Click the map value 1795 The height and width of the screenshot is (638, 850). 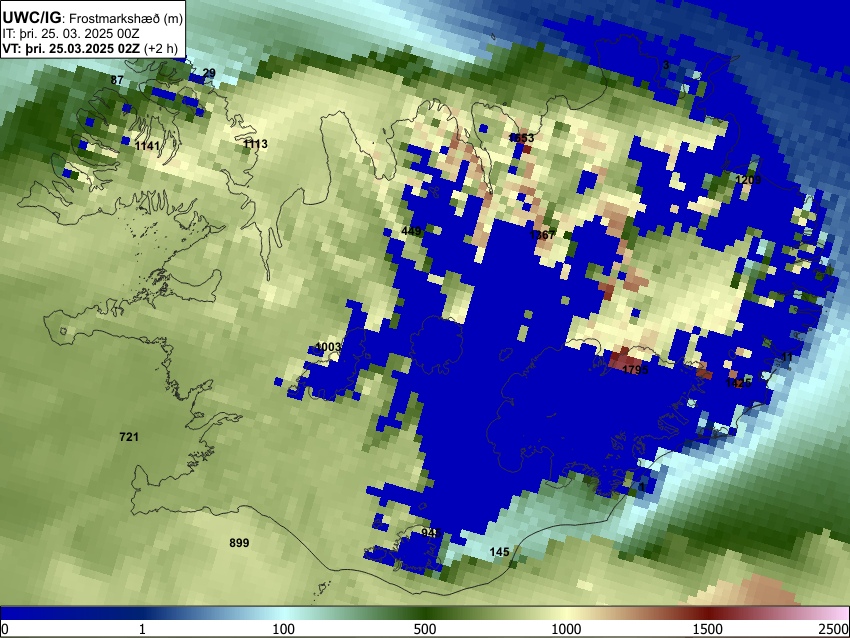pos(635,370)
